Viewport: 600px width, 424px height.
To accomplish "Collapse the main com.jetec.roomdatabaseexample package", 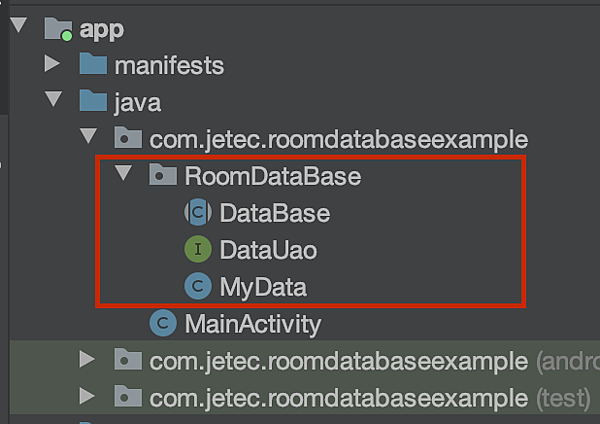I will 88,135.
